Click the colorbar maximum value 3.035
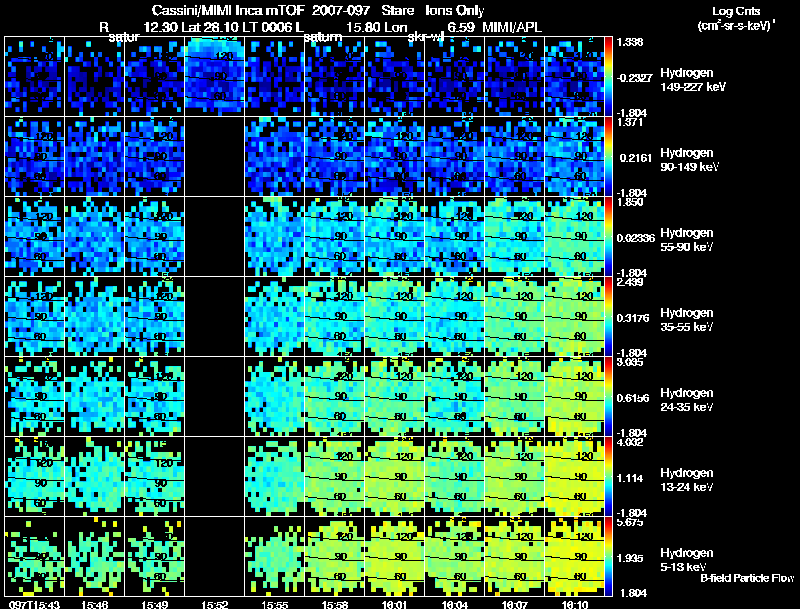 (x=630, y=362)
